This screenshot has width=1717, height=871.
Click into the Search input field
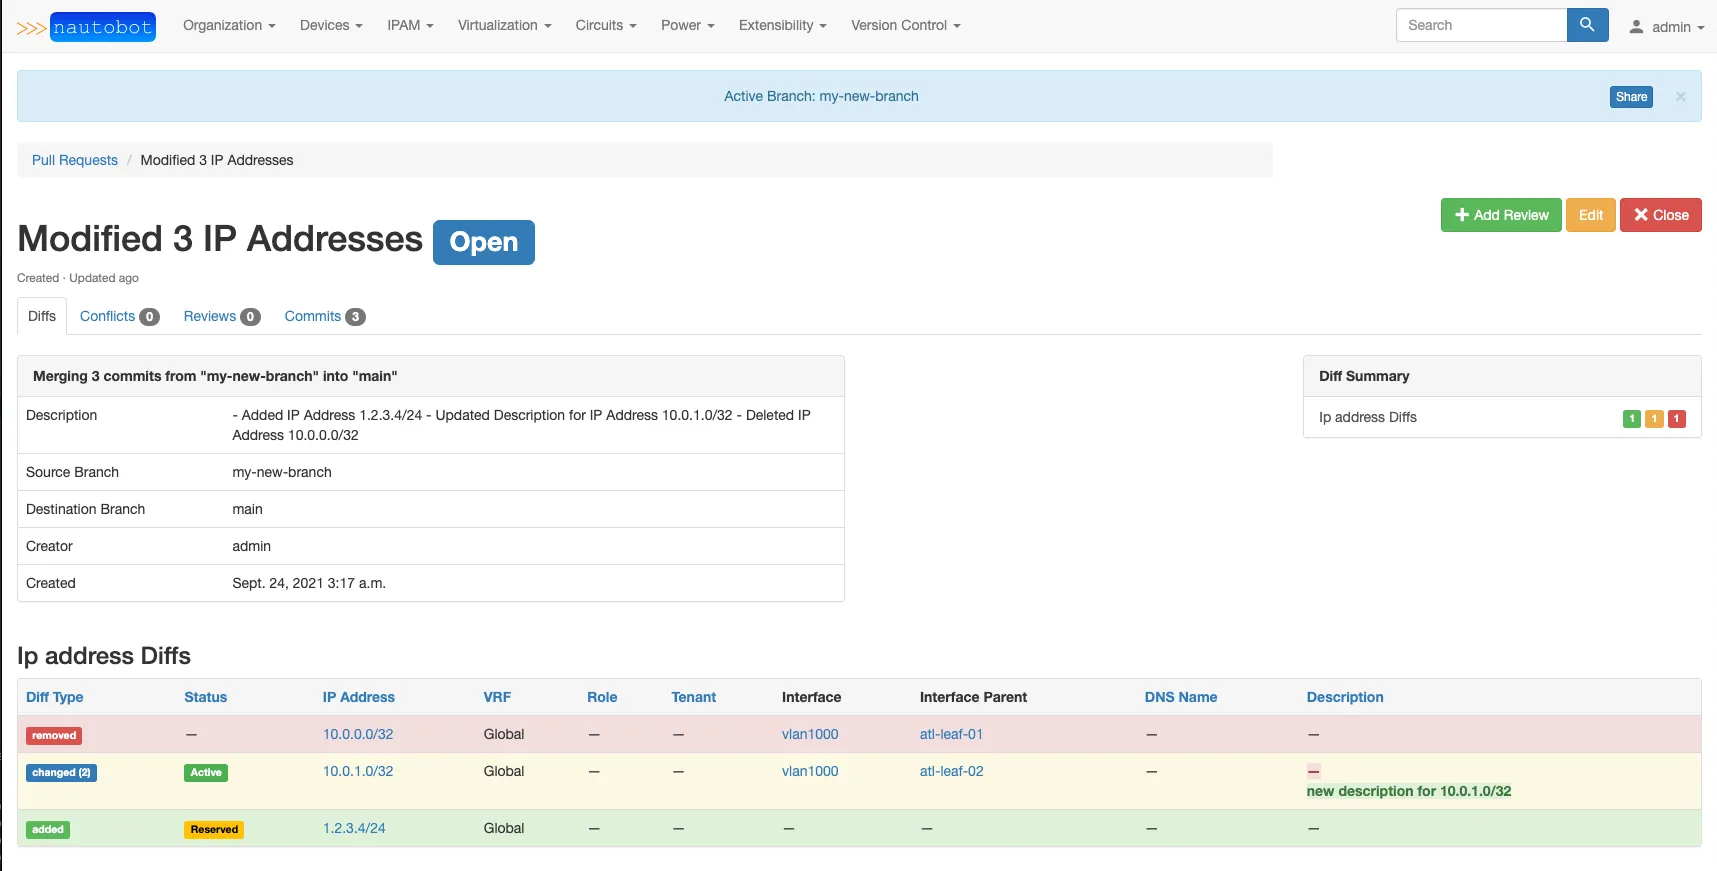coord(1481,25)
